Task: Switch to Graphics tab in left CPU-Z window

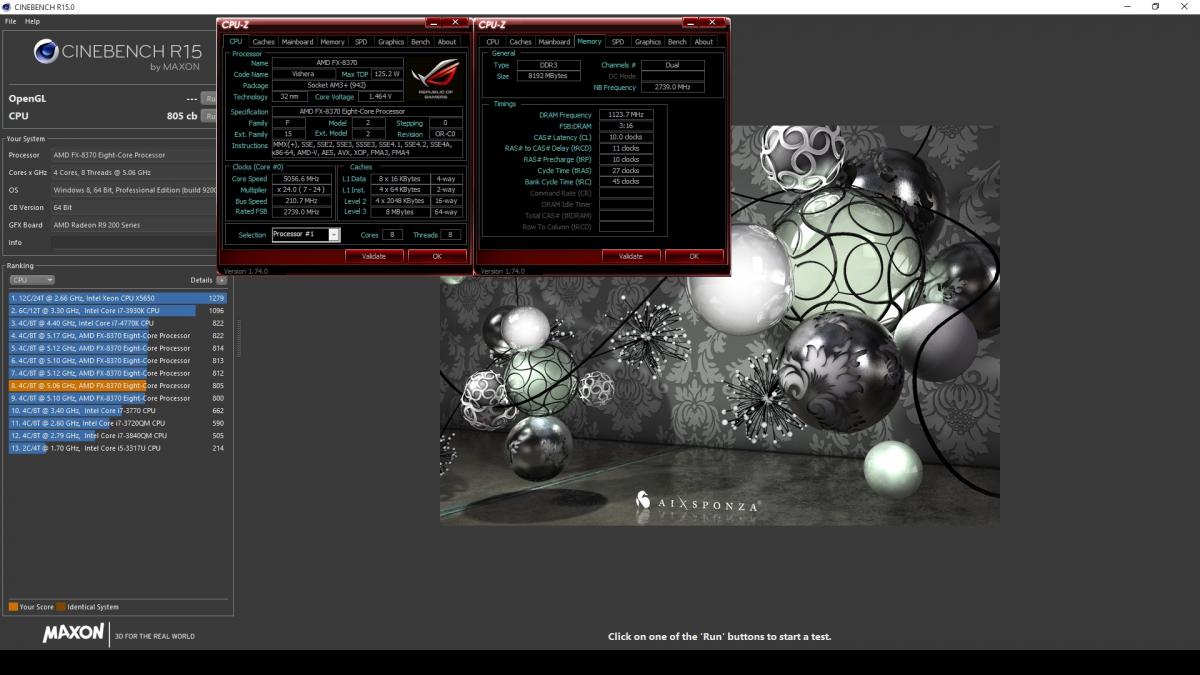Action: click(391, 42)
